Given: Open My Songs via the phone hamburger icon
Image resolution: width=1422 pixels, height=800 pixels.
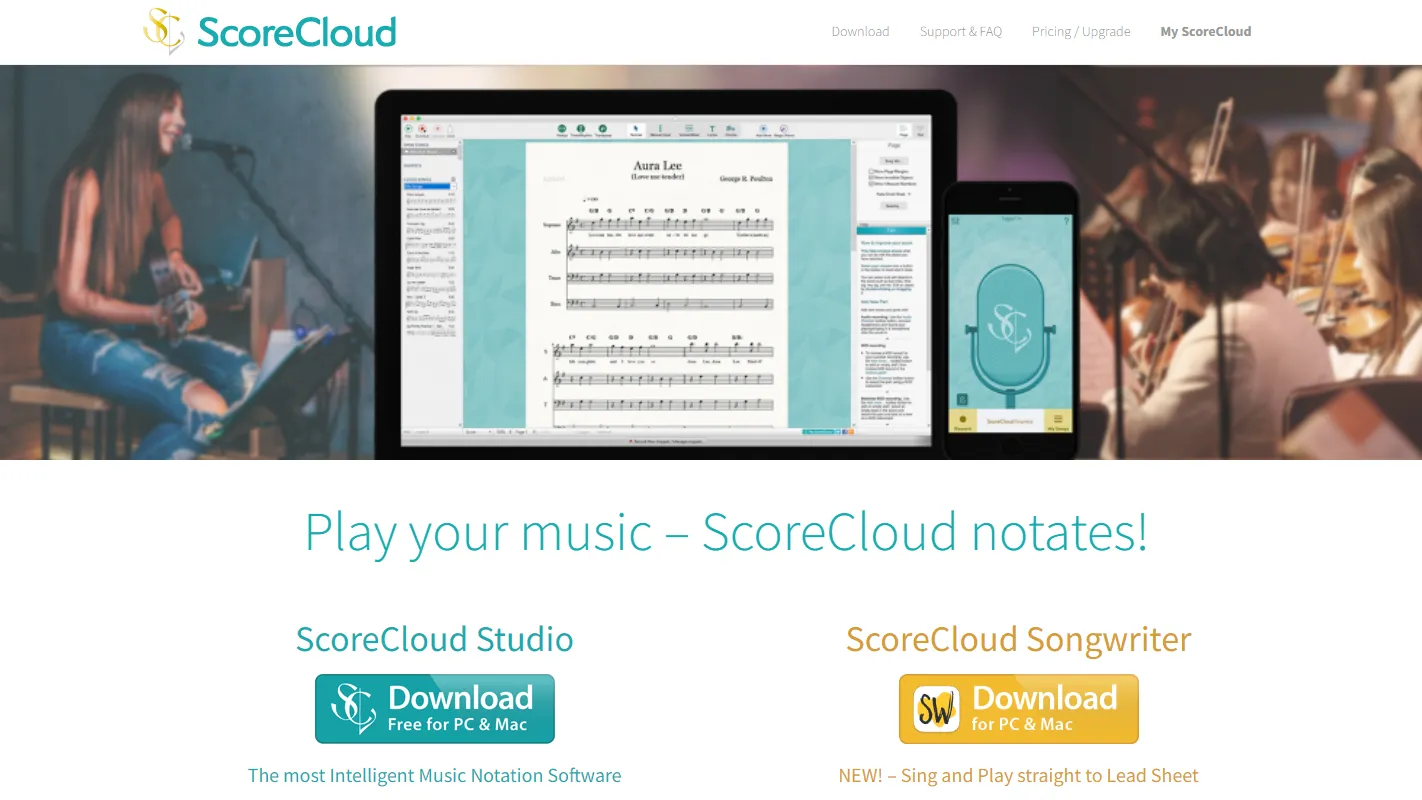Looking at the screenshot, I should coord(1056,419).
